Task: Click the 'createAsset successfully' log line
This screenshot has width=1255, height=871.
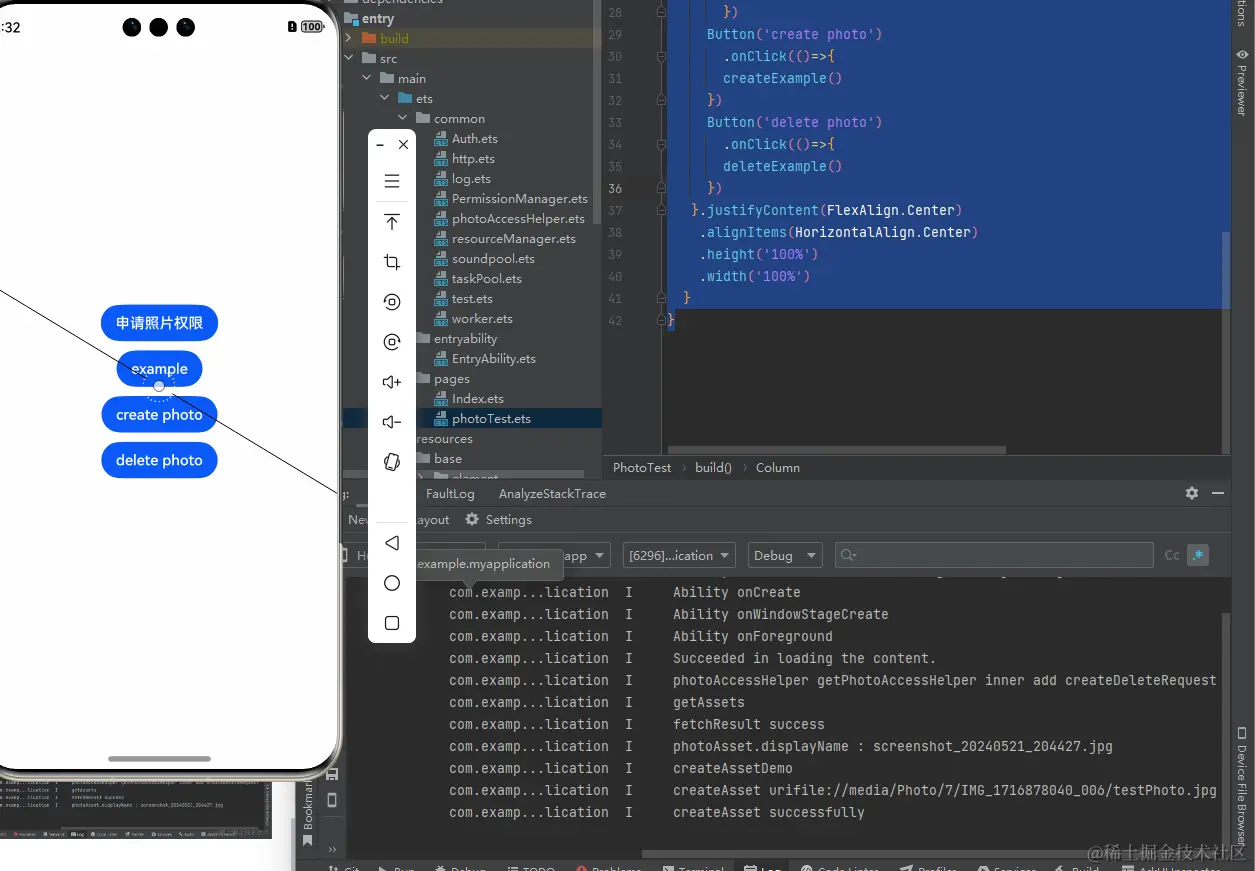Action: tap(768, 812)
